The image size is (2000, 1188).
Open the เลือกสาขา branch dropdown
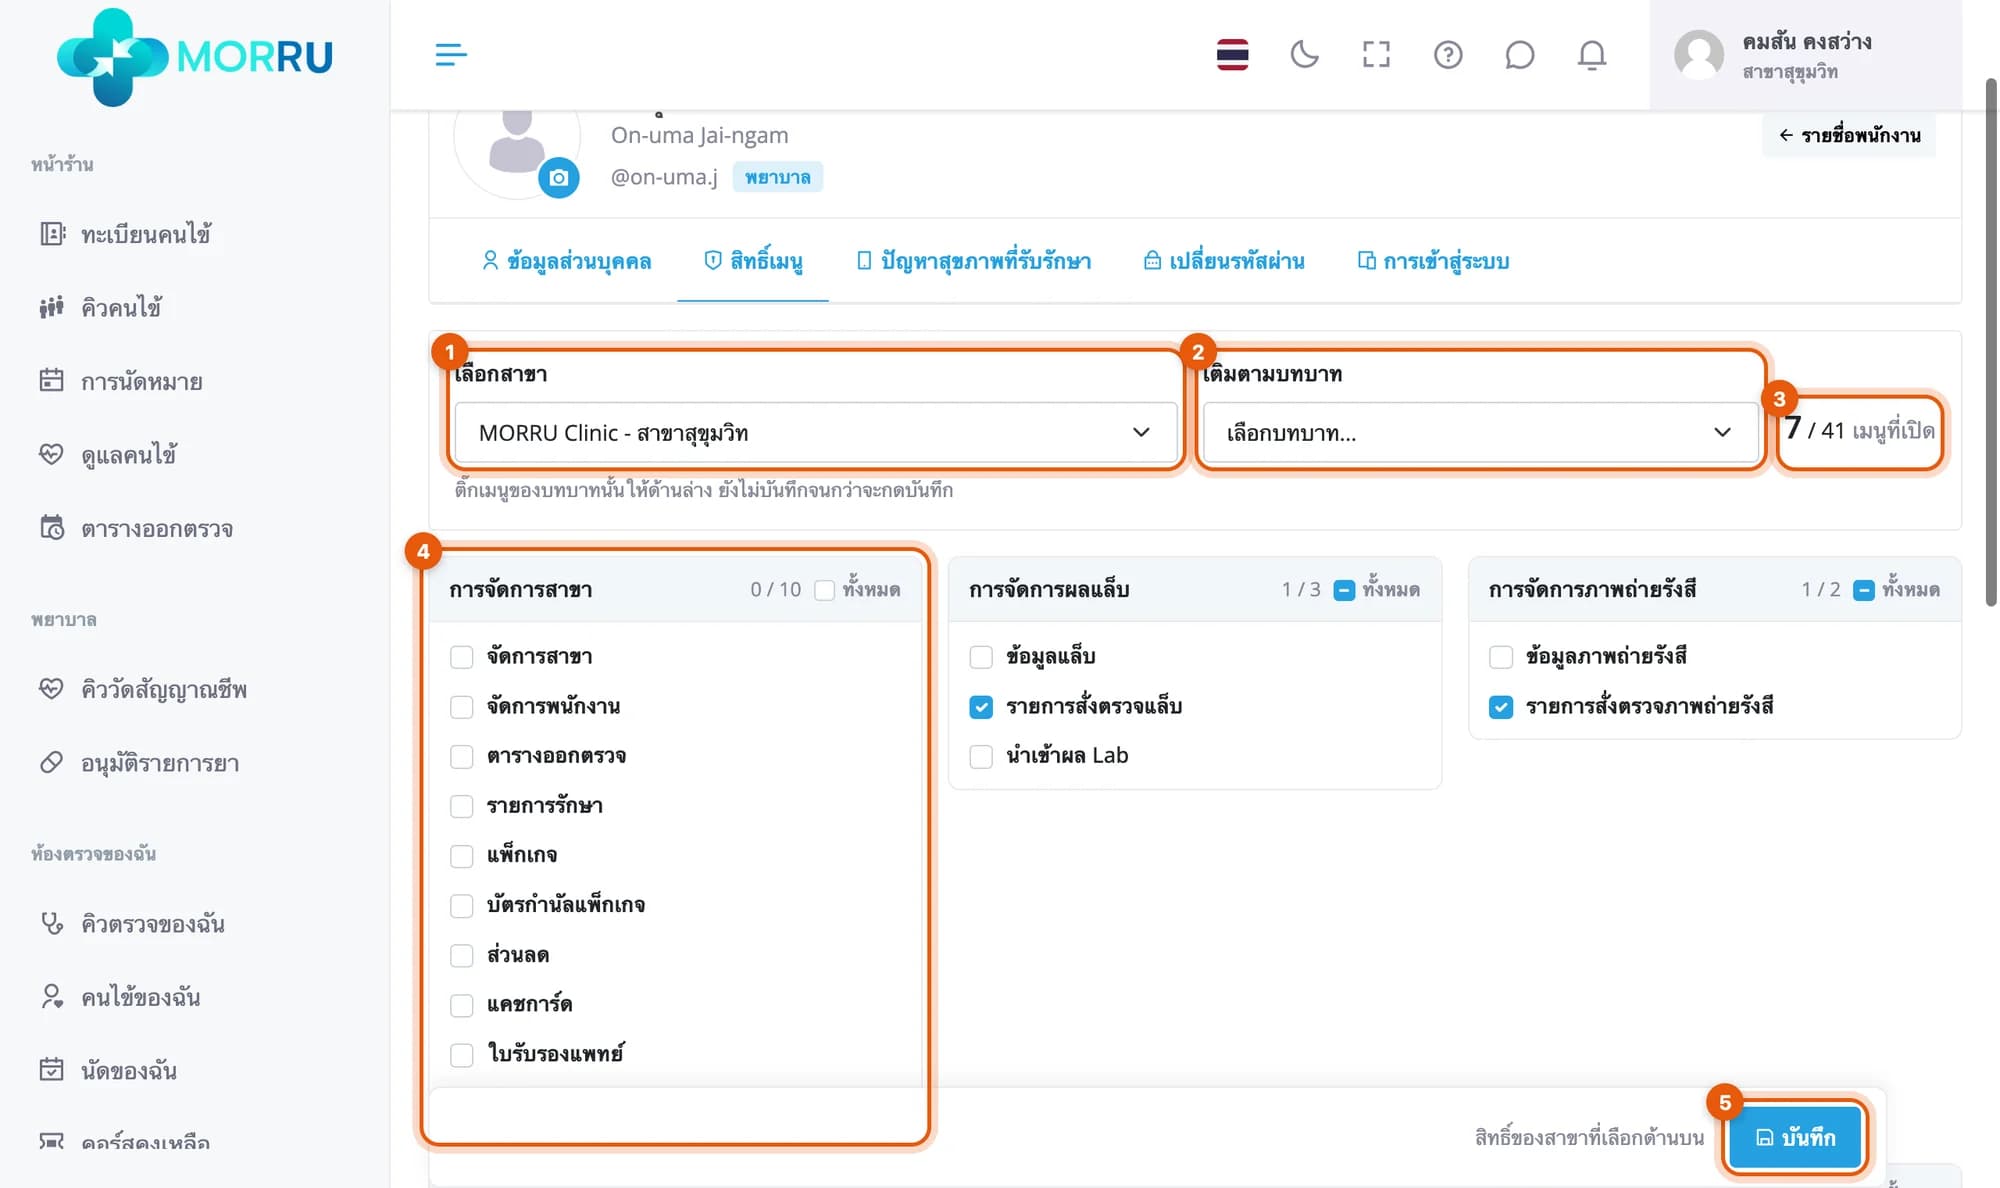(x=816, y=433)
